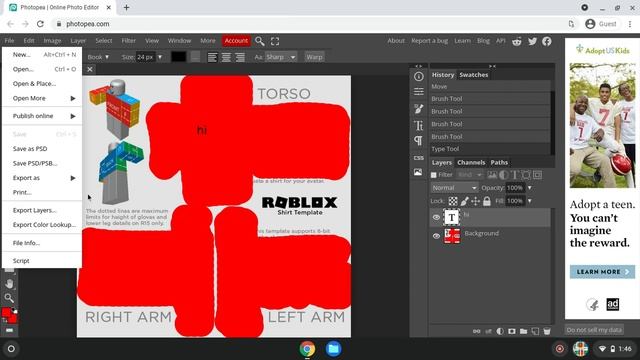Image resolution: width=640 pixels, height=360 pixels.
Task: Open the anti-aliasing Sharp dropdown
Action: [x=281, y=57]
